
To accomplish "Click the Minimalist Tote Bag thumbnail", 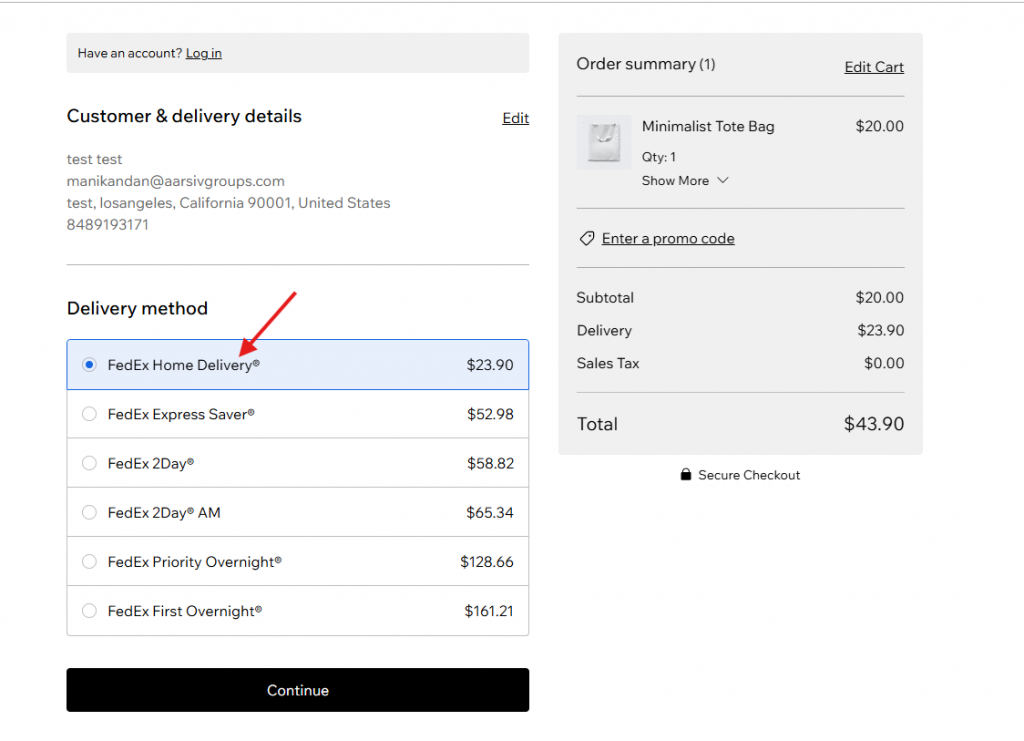I will coord(604,142).
